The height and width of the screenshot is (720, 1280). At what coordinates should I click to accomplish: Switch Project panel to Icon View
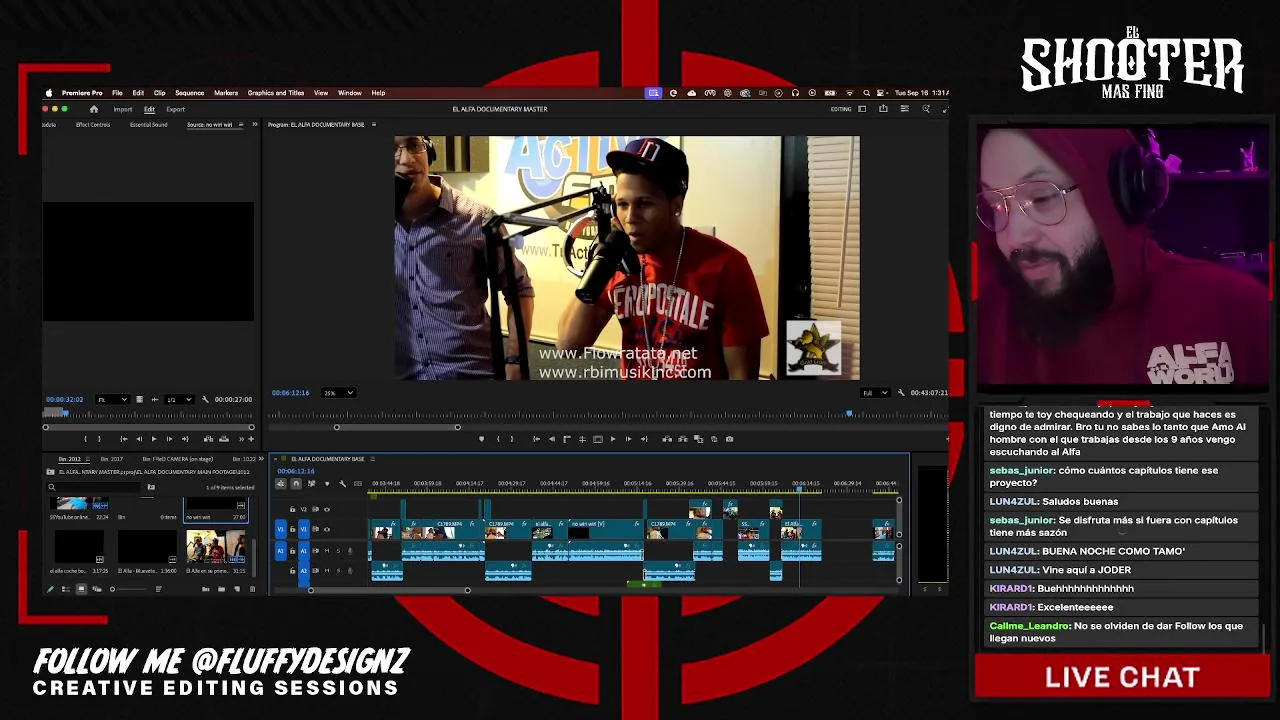pyautogui.click(x=81, y=589)
